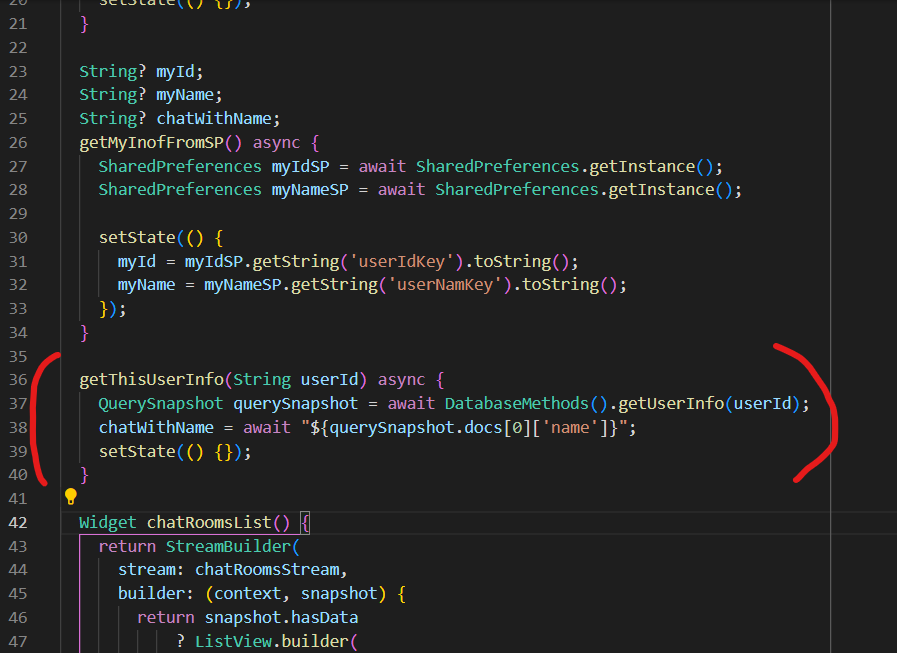Click the Widget keyword on line 42
This screenshot has height=653, width=897.
point(108,522)
